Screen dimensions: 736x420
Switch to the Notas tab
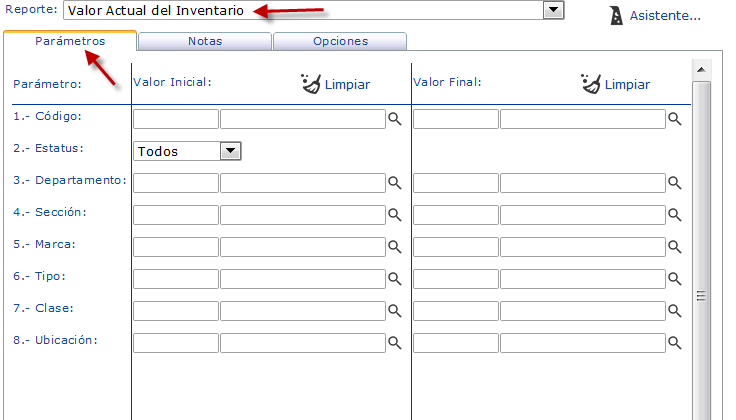205,42
